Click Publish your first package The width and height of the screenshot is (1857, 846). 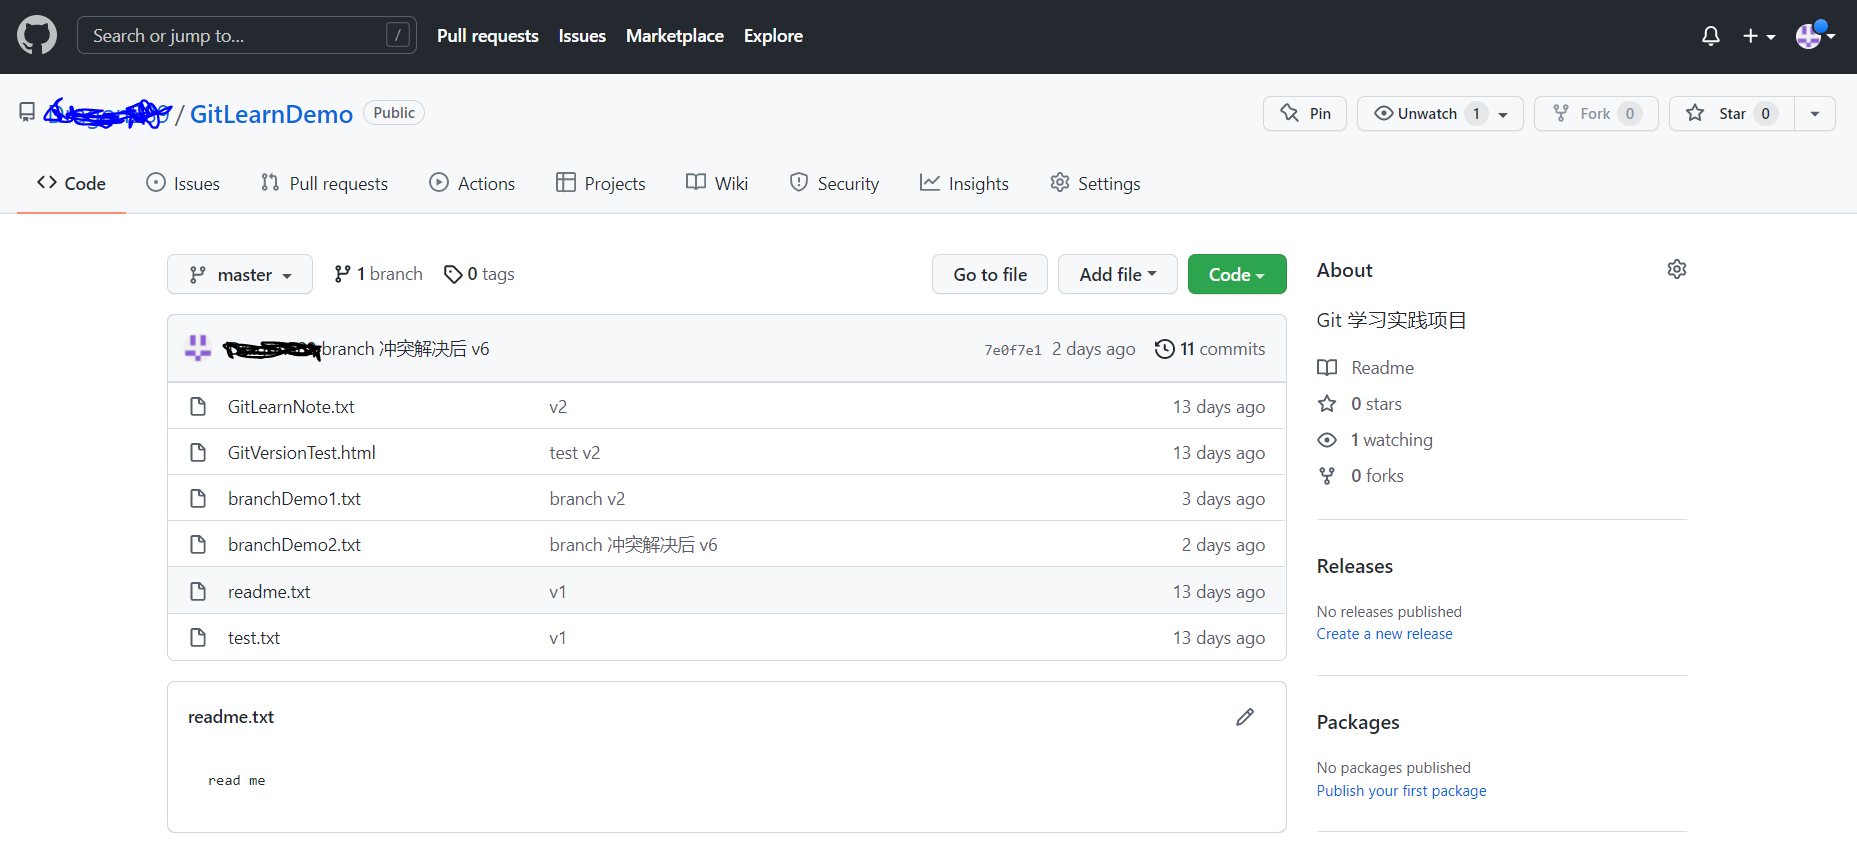click(1402, 791)
